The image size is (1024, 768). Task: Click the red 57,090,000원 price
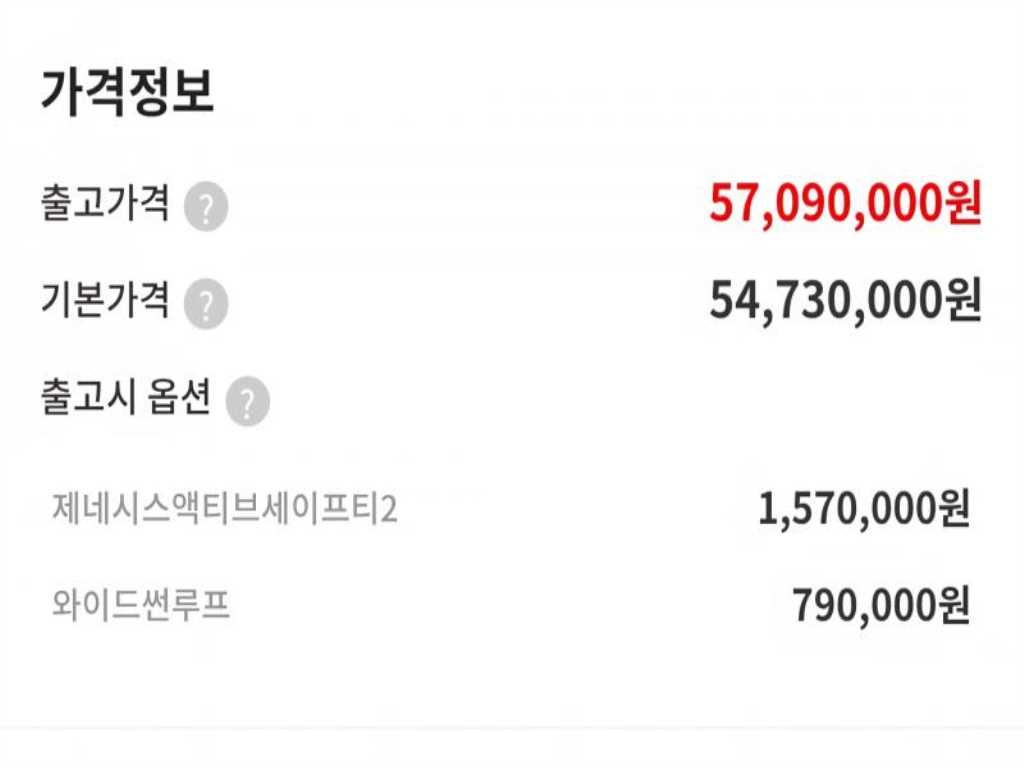pyautogui.click(x=846, y=204)
